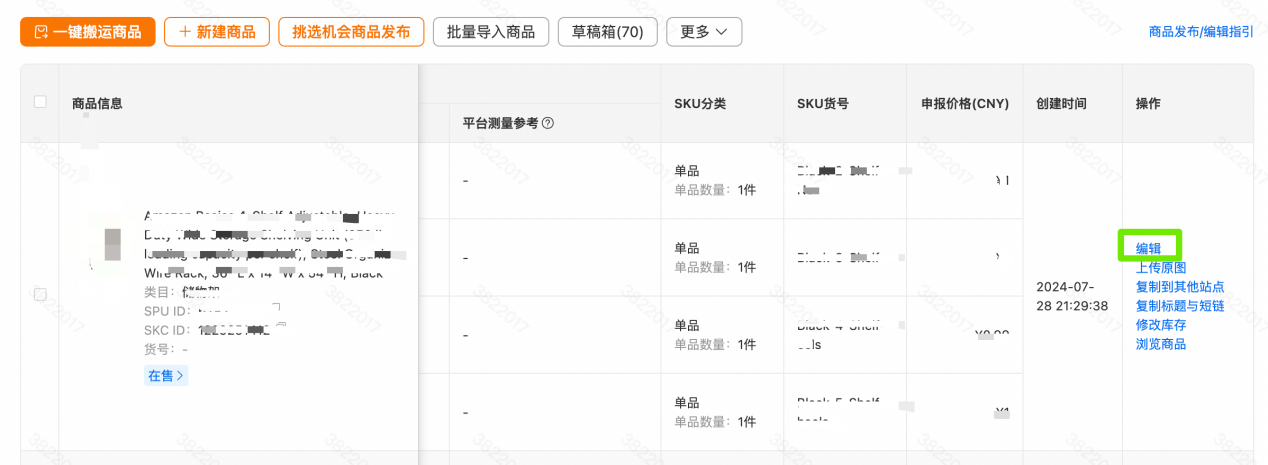Click the + 新建商品 button
1268x465 pixels.
click(x=217, y=32)
